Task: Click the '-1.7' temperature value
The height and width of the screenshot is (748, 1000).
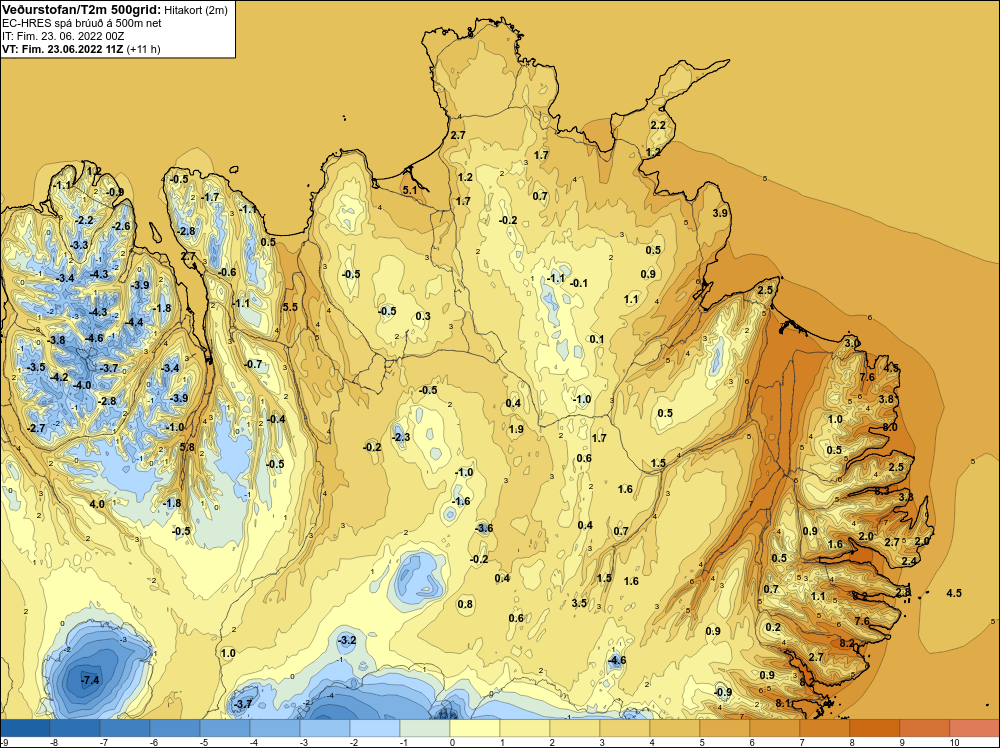Action: 210,197
